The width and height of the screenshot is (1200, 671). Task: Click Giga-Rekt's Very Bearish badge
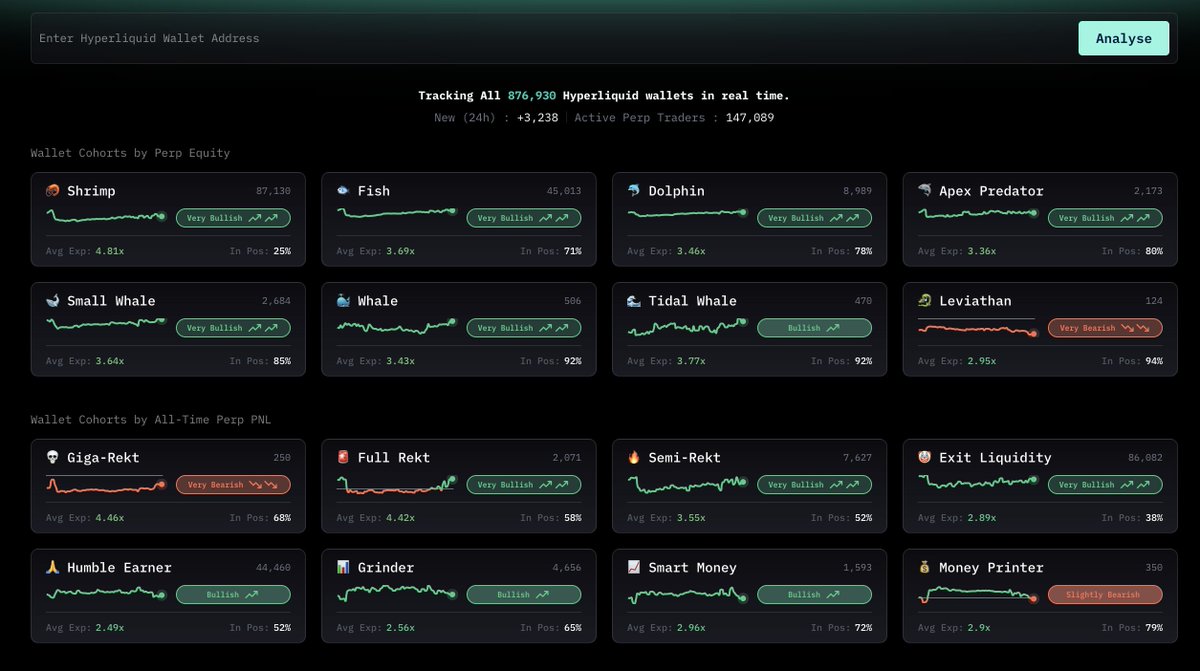click(234, 485)
